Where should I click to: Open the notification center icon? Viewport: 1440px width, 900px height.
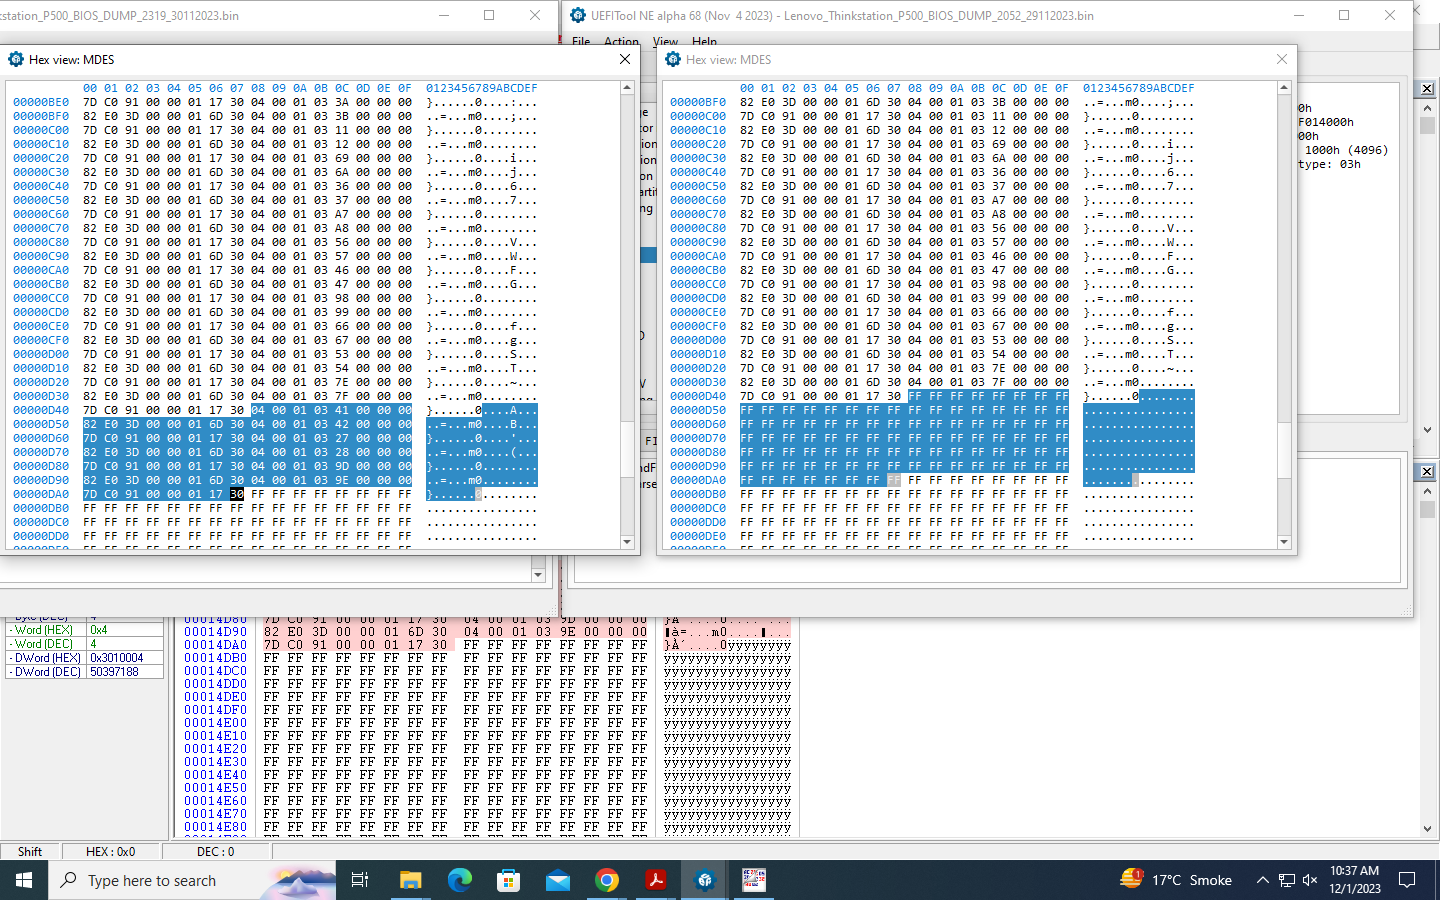click(1407, 880)
